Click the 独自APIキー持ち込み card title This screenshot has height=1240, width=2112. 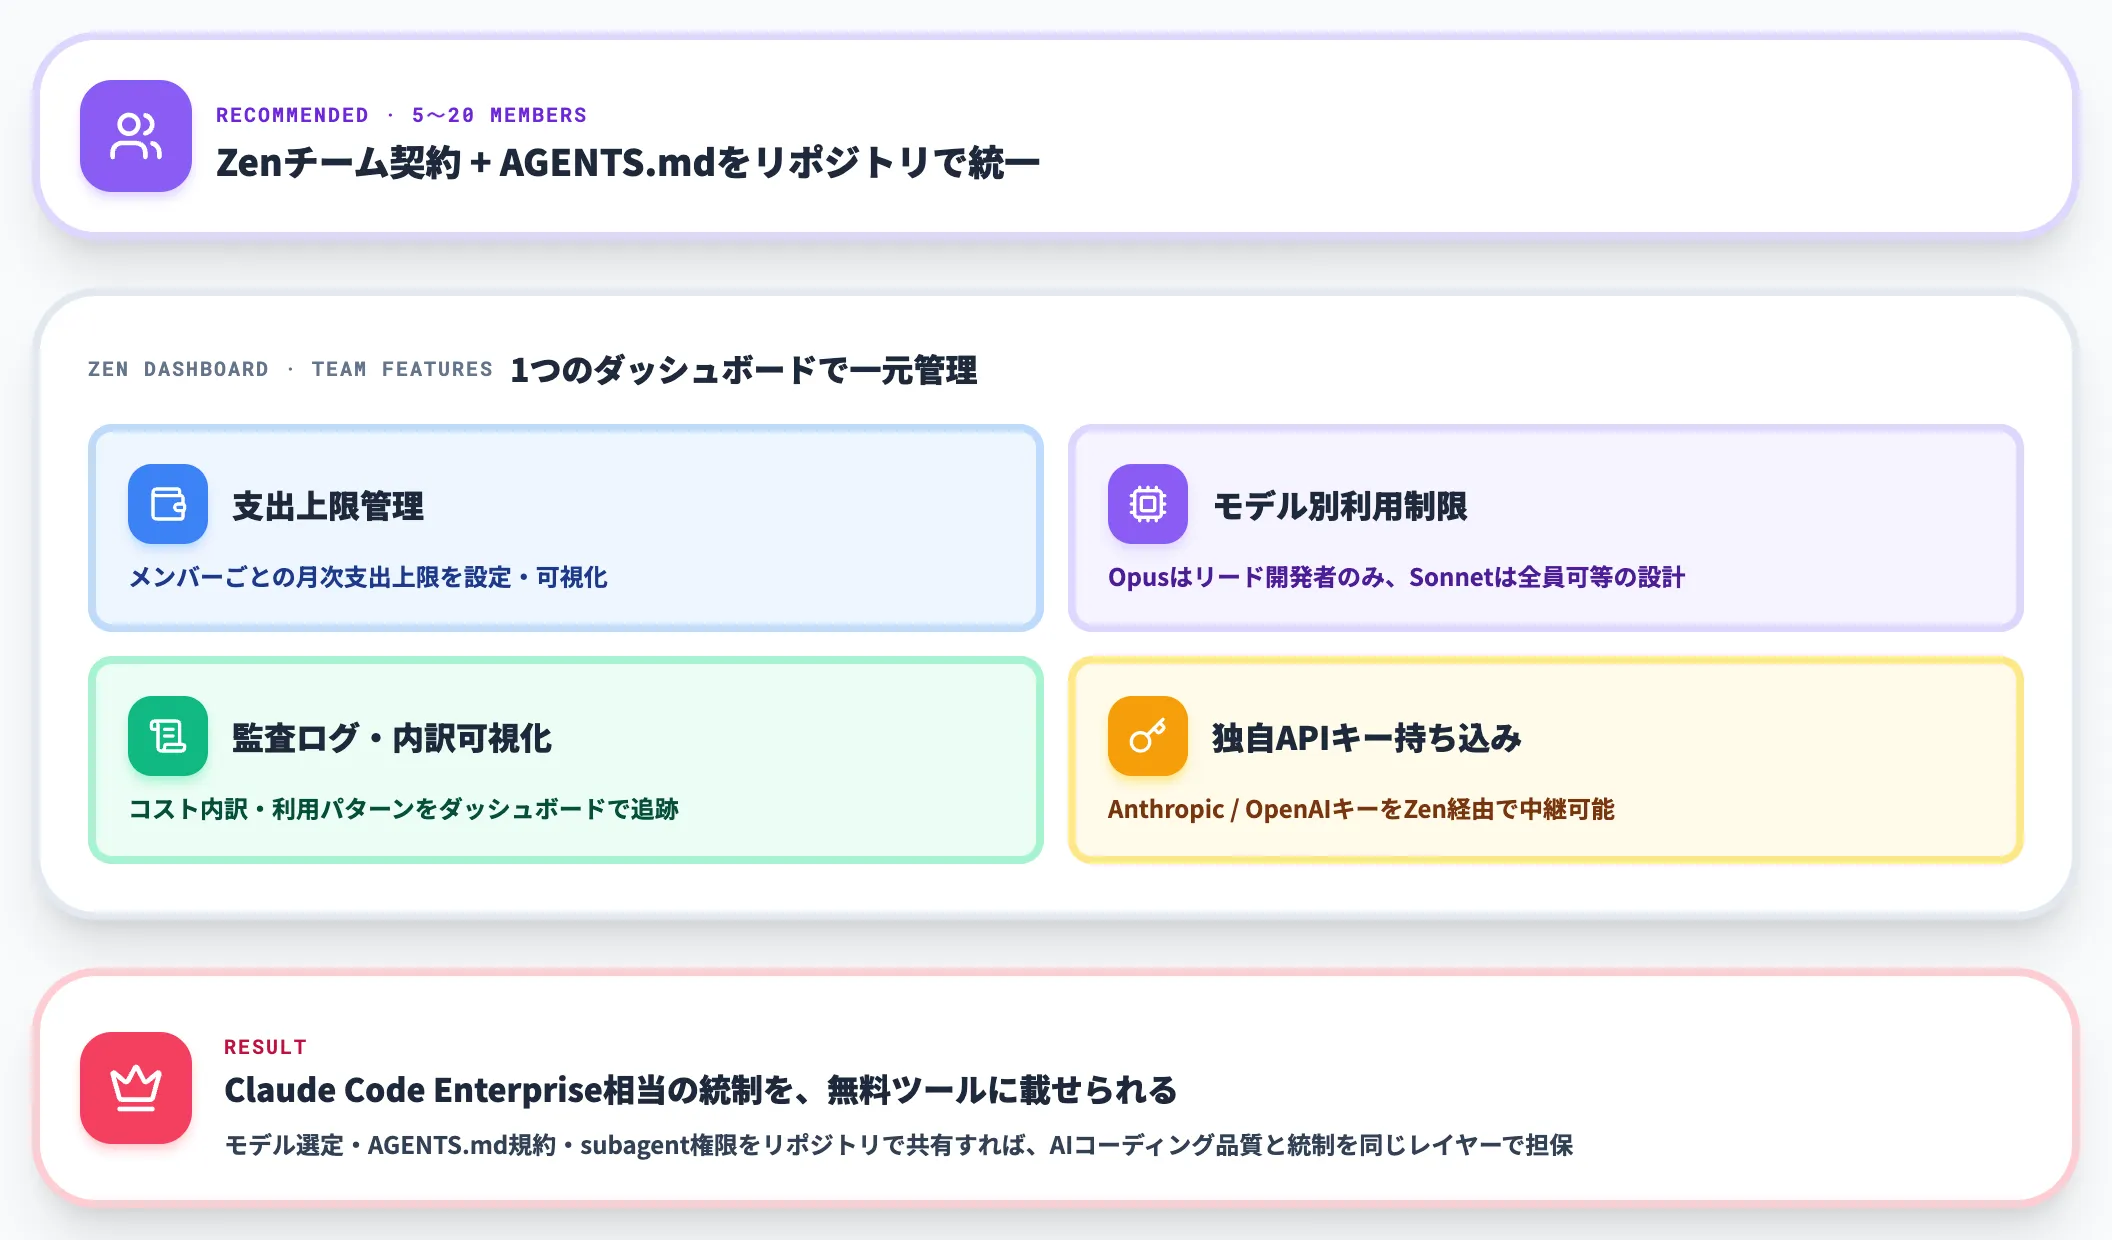(x=1367, y=738)
